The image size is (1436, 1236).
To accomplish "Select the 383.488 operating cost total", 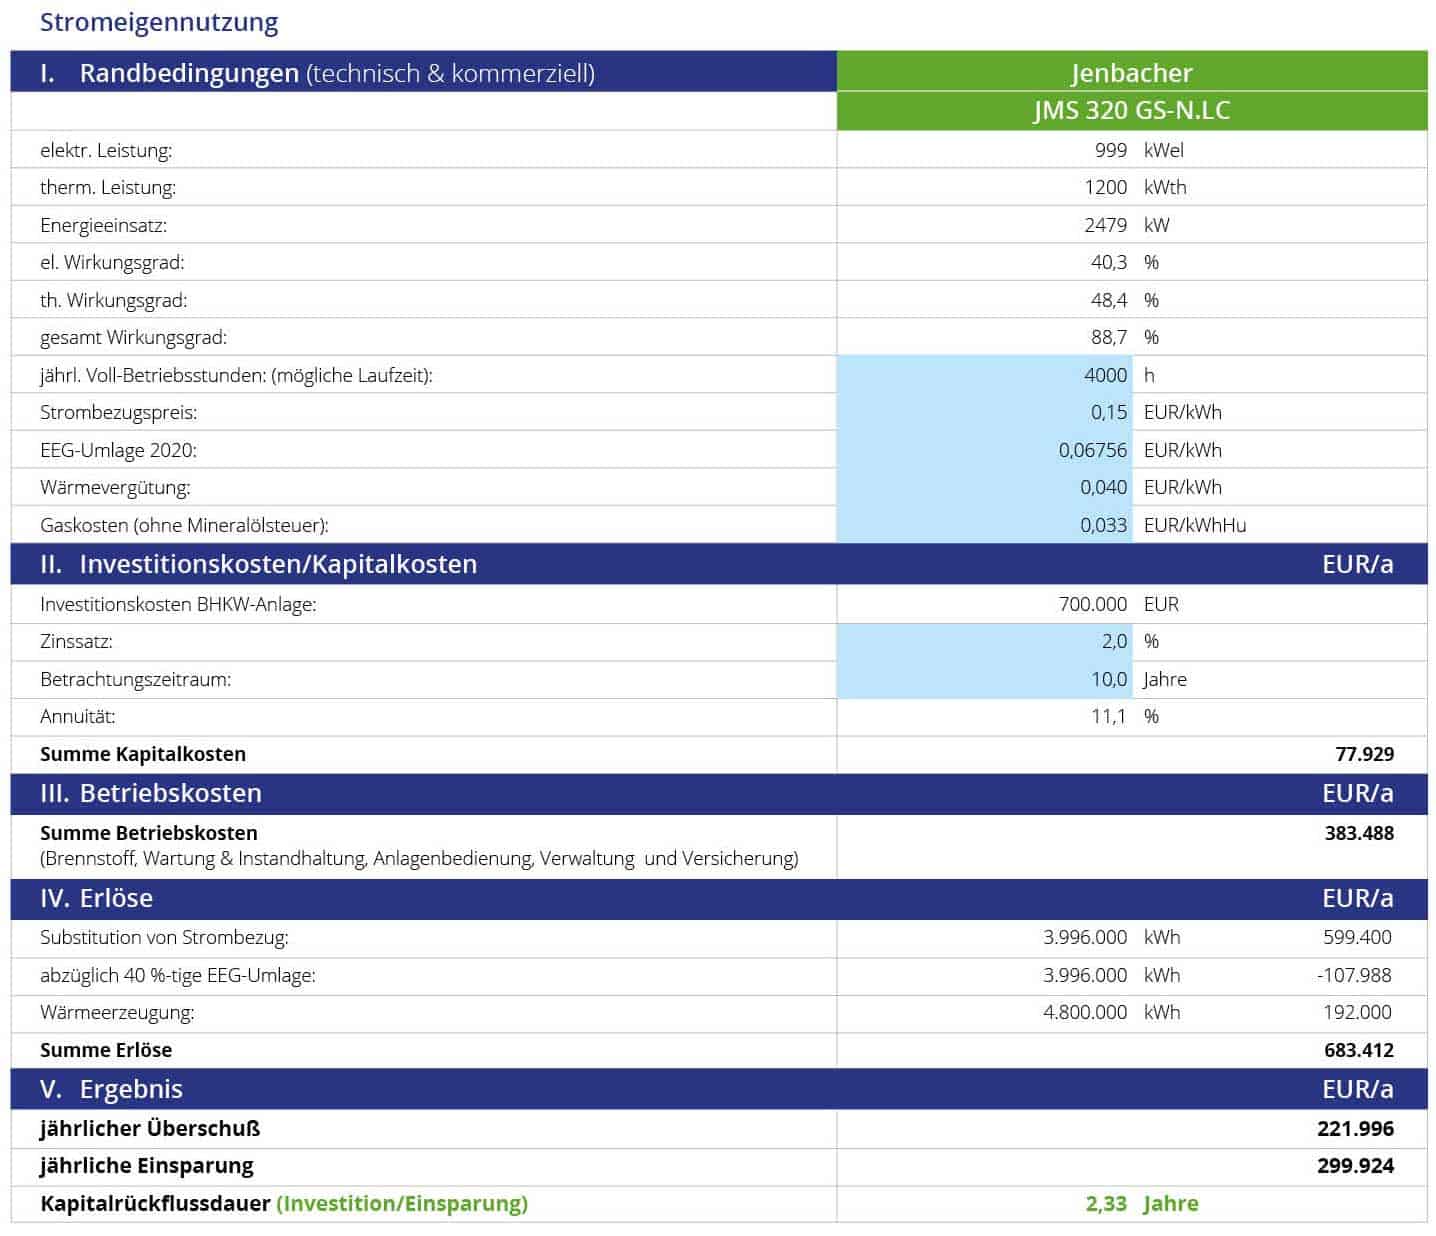I will (1359, 833).
